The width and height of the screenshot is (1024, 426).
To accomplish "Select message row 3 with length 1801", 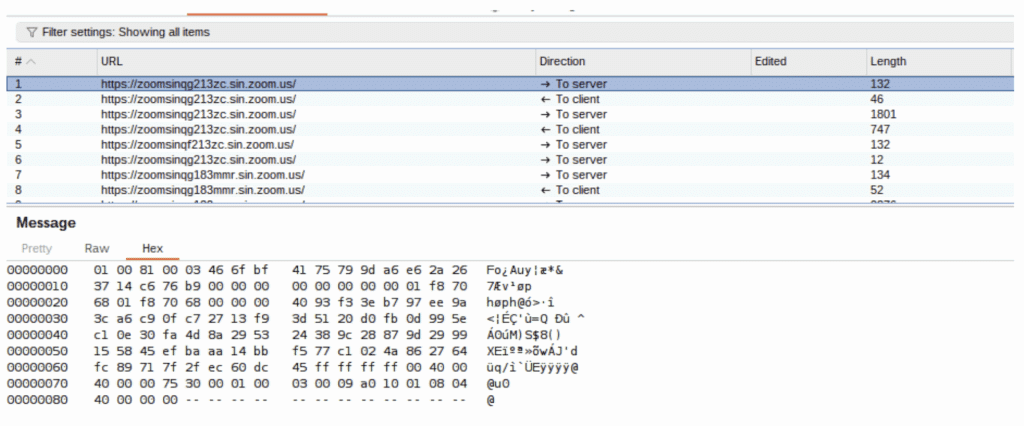I will tap(509, 114).
